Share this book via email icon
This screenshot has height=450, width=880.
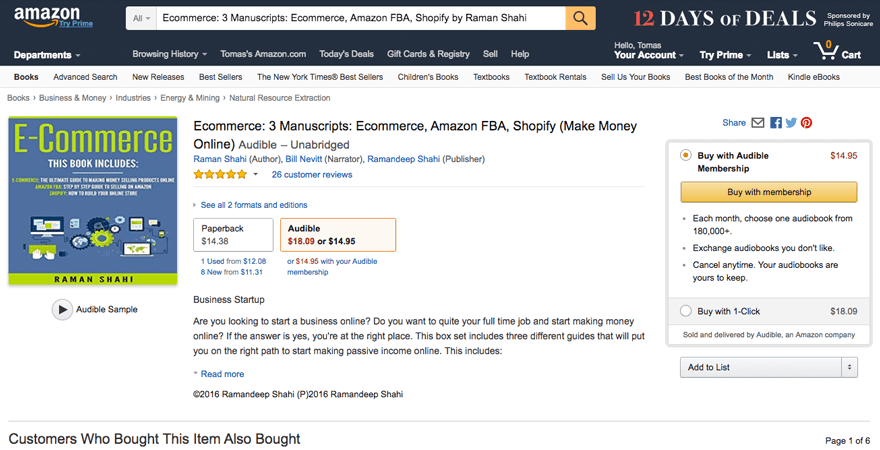(x=758, y=123)
